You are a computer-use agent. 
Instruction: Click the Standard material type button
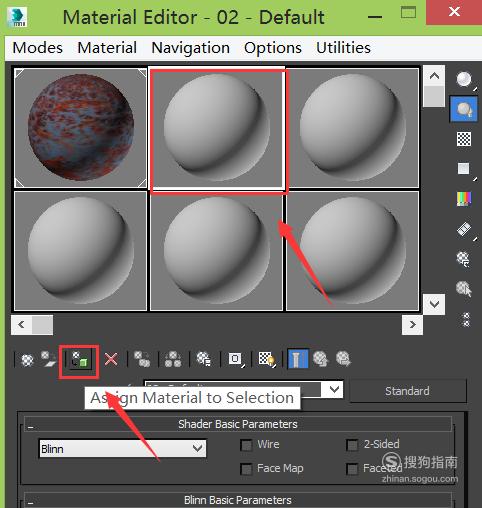pos(407,391)
